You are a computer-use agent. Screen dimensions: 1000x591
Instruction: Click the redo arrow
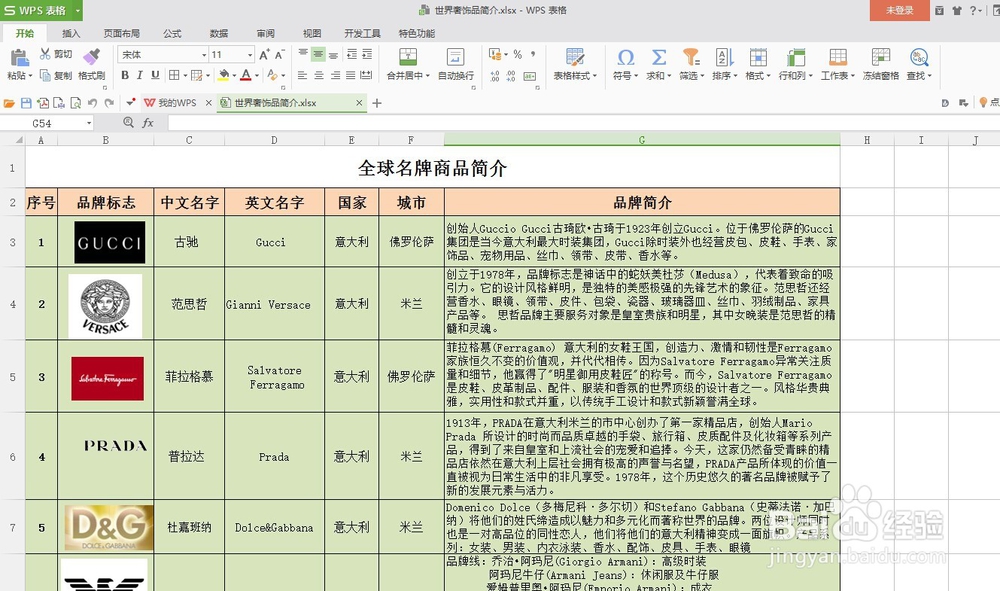point(109,103)
